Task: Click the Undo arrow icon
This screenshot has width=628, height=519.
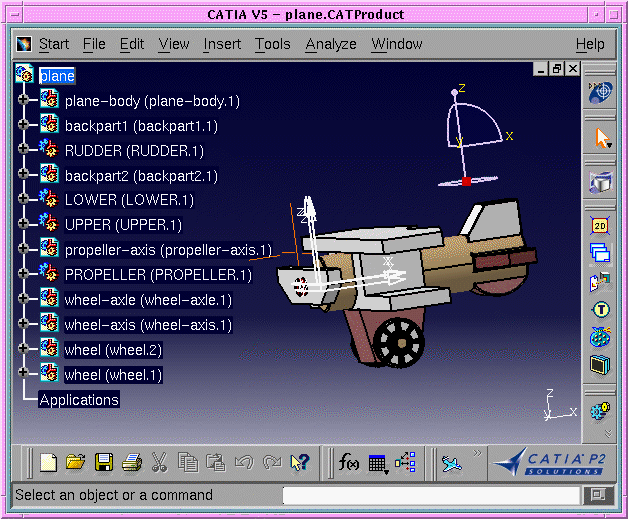Action: [243, 462]
